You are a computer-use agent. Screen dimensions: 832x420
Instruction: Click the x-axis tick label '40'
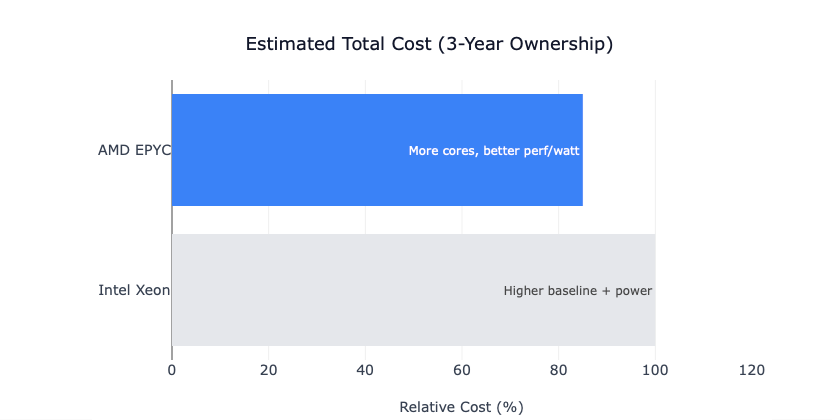pyautogui.click(x=365, y=370)
